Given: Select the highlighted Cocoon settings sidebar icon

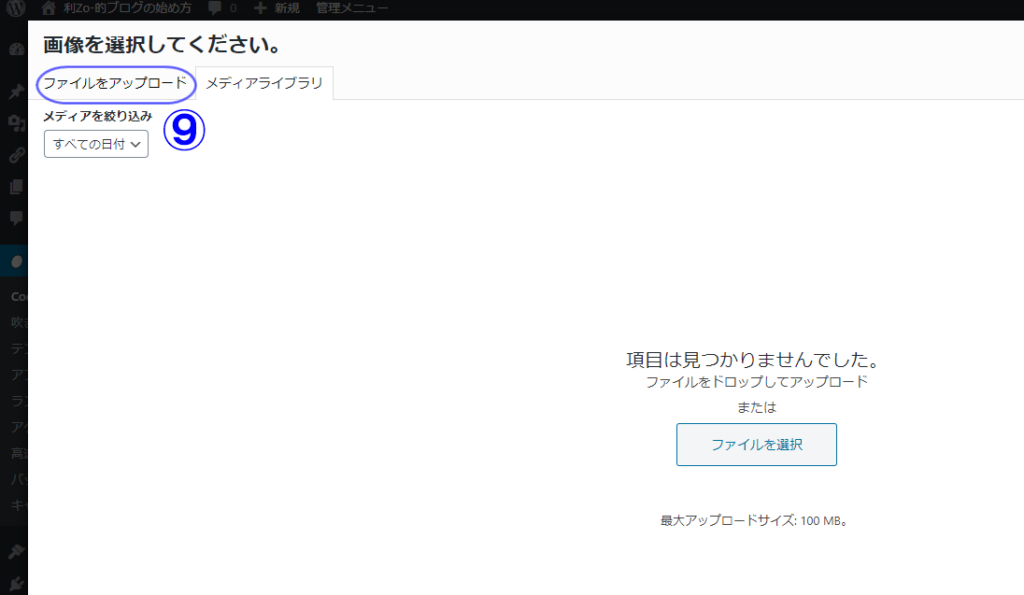Looking at the screenshot, I should coord(16,262).
